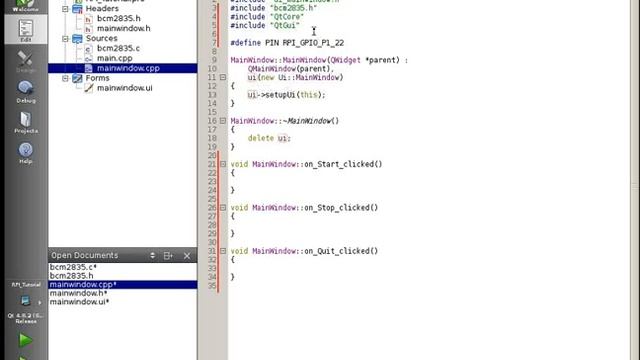The width and height of the screenshot is (640, 360).
Task: Click the bcm2835.h file icon in Headers
Action: click(88, 19)
